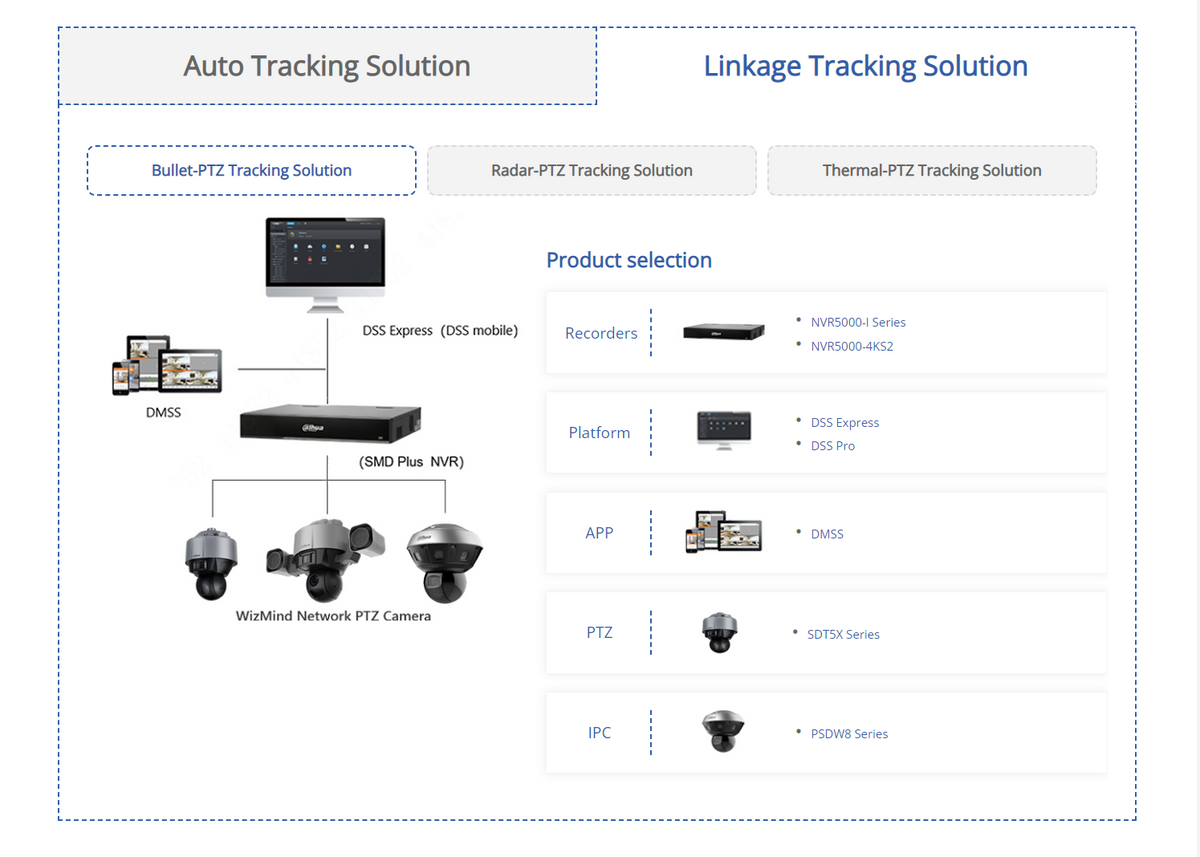Viewport: 1200px width, 857px height.
Task: Click the NVR recorder thumbnail in Recorders row
Action: click(724, 332)
